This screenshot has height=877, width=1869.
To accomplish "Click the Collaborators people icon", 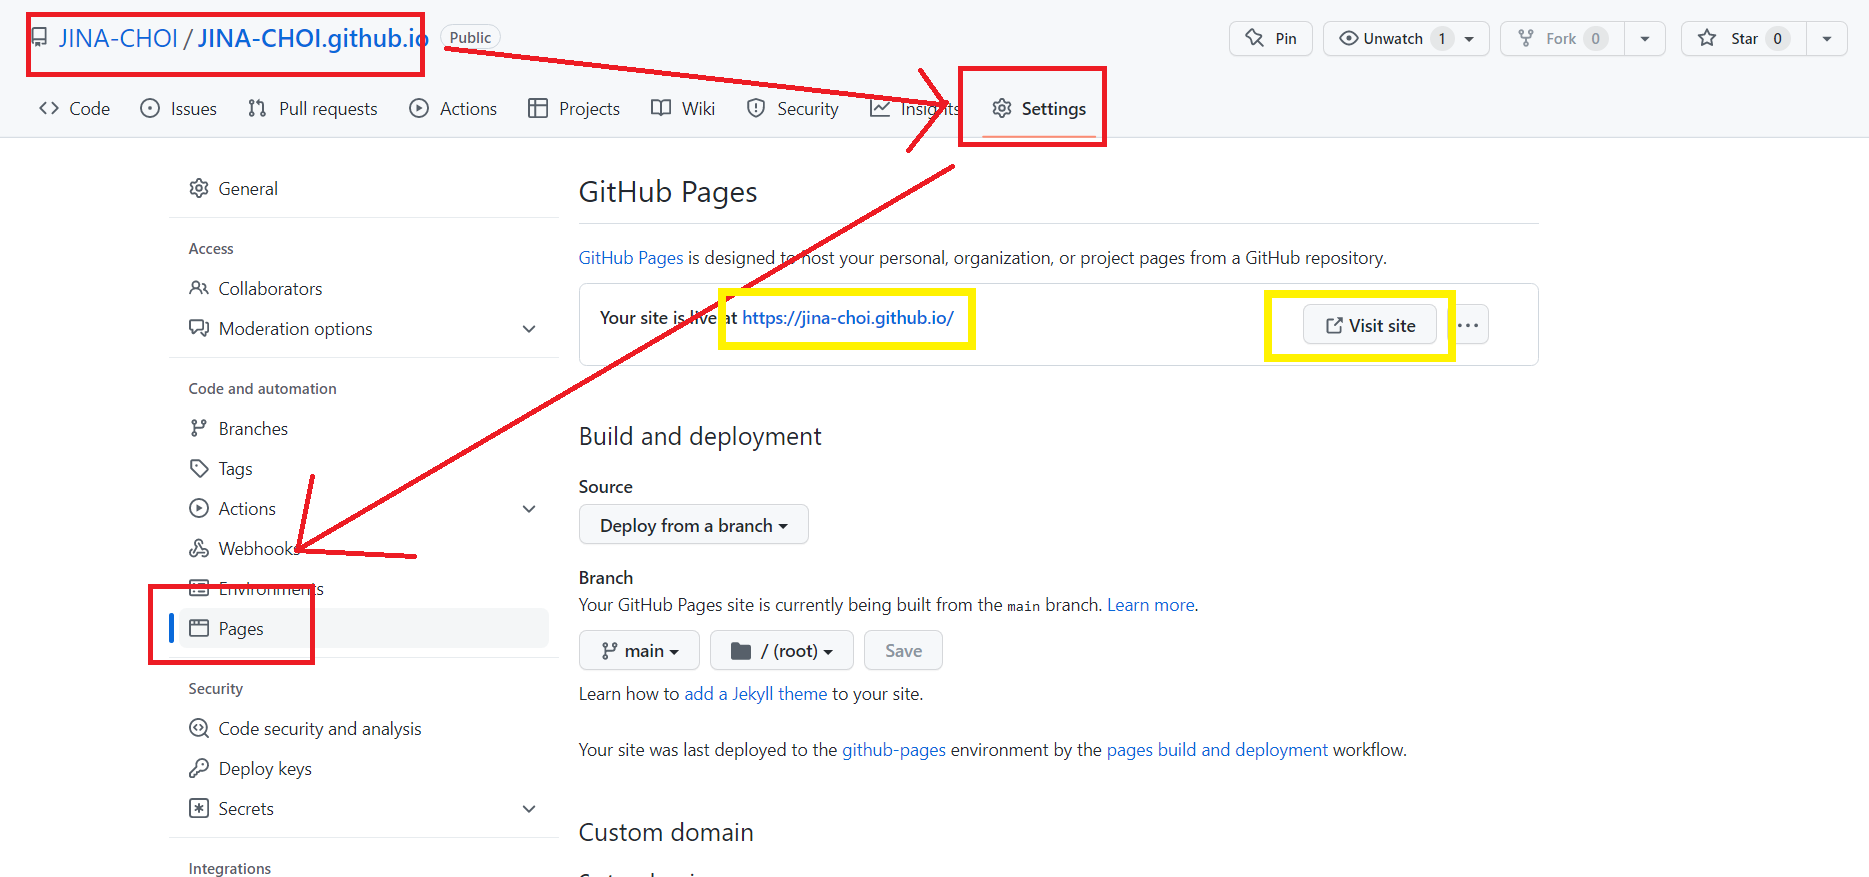I will click(199, 288).
